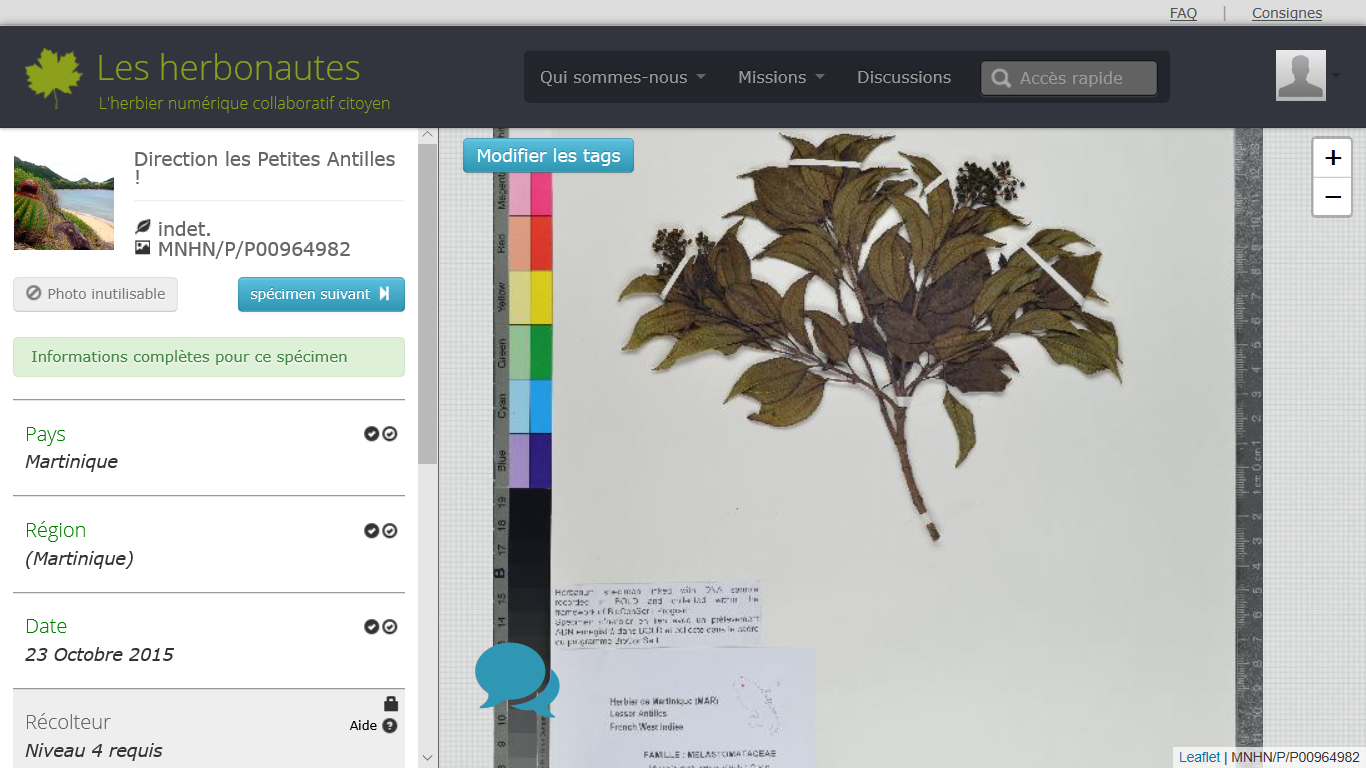Image resolution: width=1366 pixels, height=768 pixels.
Task: Click the left panel vertical scrollbar thumb
Action: (427, 300)
